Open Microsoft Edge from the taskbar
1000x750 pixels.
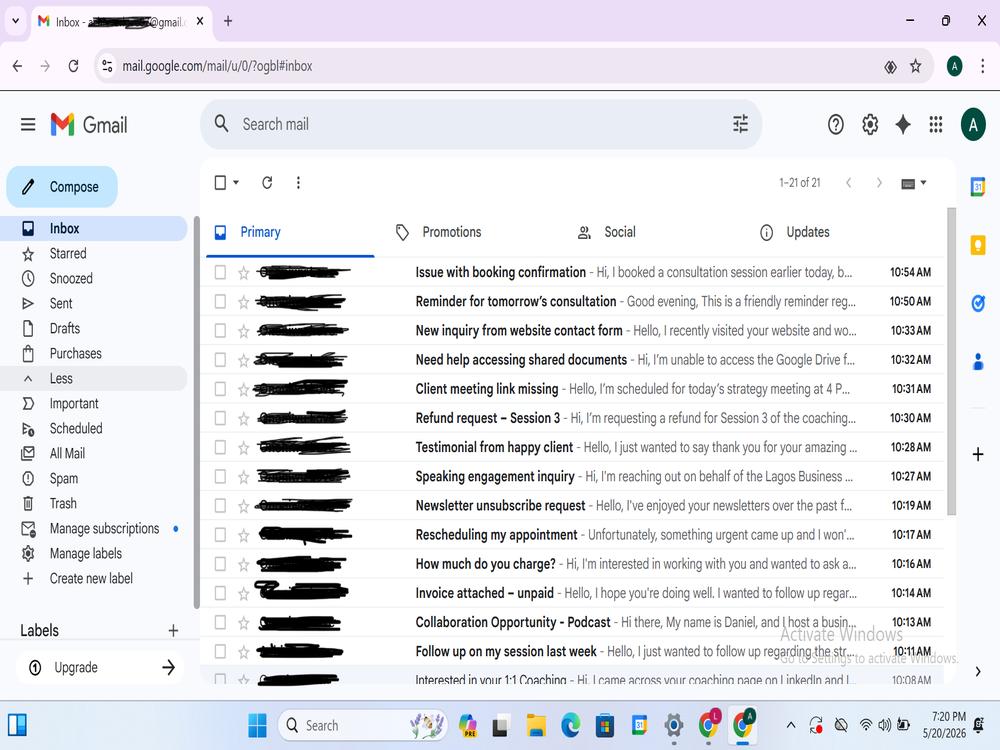571,726
